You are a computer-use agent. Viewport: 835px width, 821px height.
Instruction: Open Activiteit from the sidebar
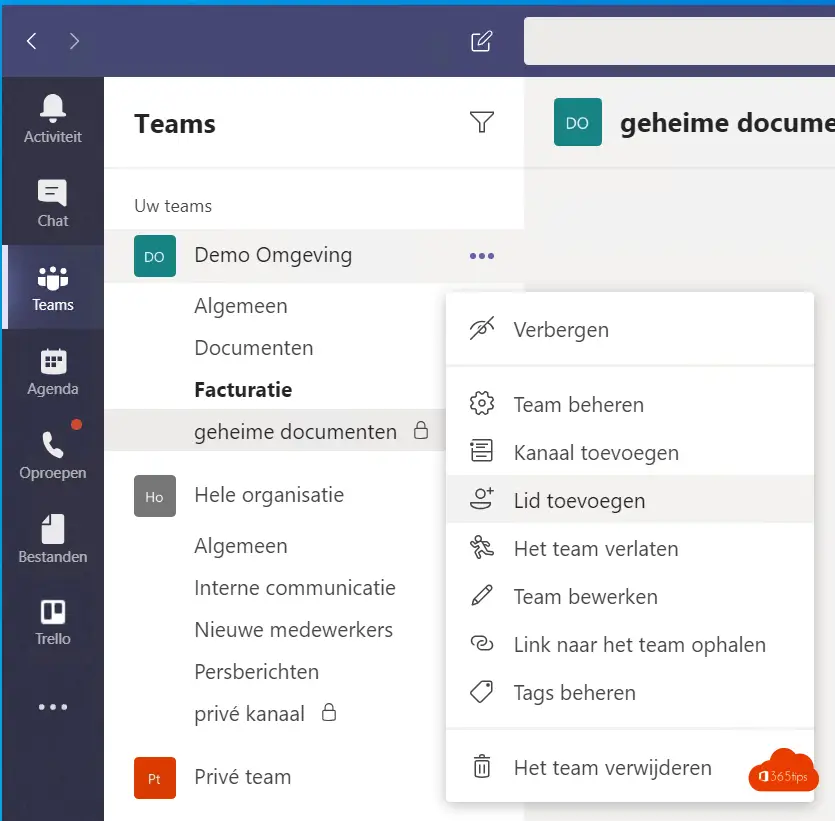53,119
